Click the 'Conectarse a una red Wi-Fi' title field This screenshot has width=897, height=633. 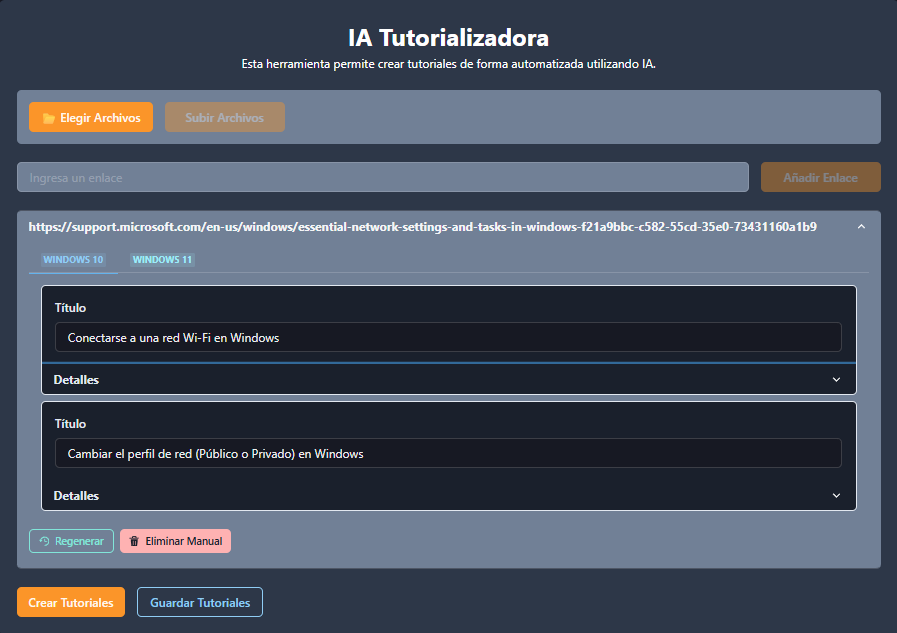[448, 337]
